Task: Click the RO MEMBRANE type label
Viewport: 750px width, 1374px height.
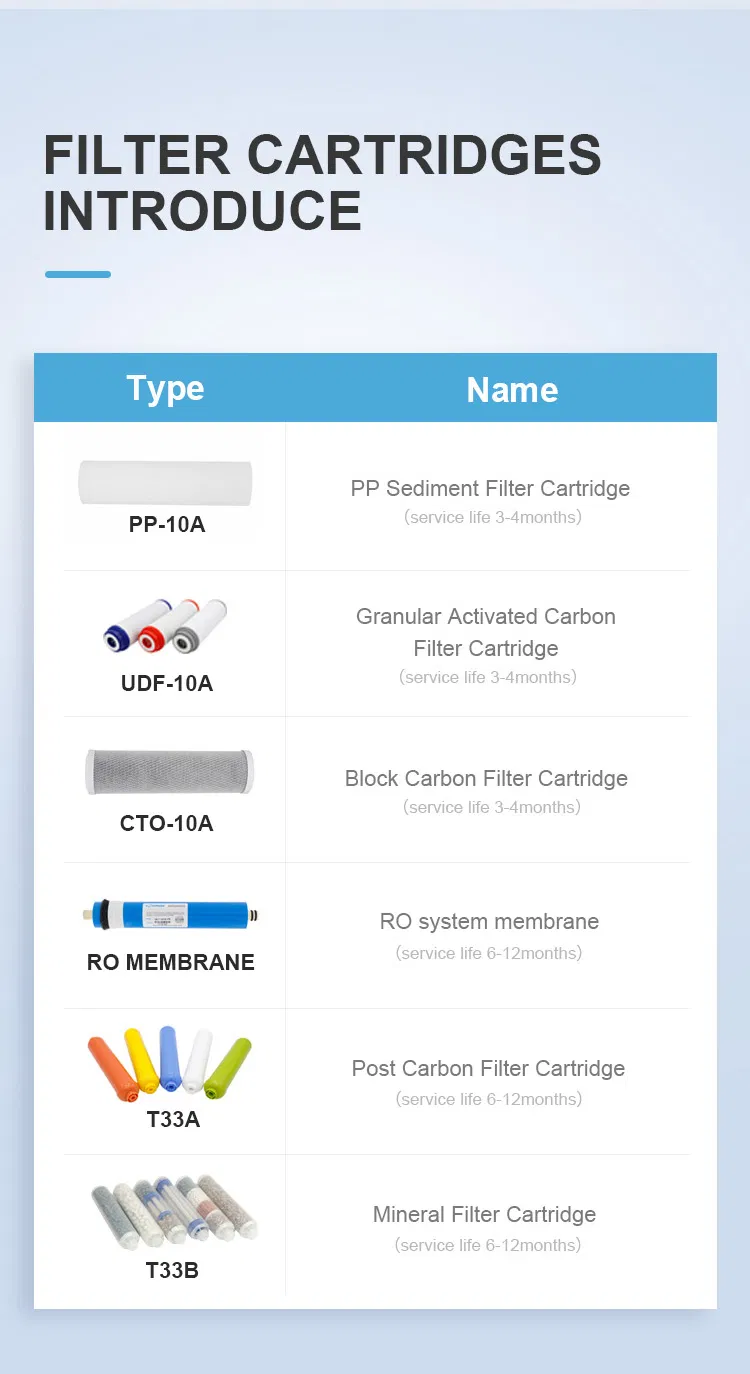Action: (171, 962)
